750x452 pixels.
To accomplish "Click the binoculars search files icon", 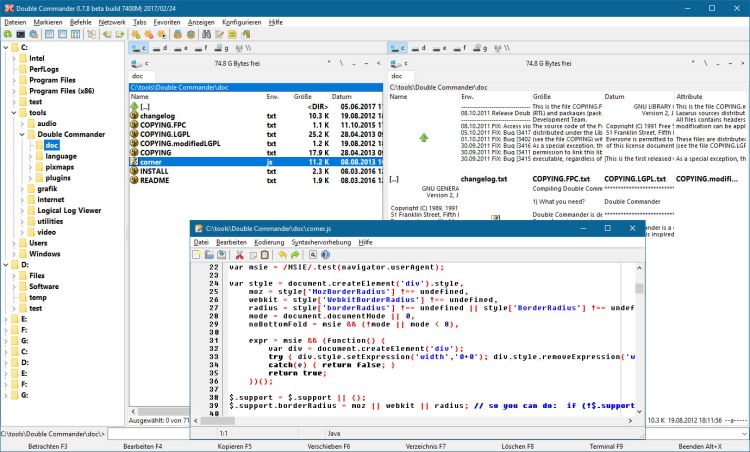I will click(206, 34).
